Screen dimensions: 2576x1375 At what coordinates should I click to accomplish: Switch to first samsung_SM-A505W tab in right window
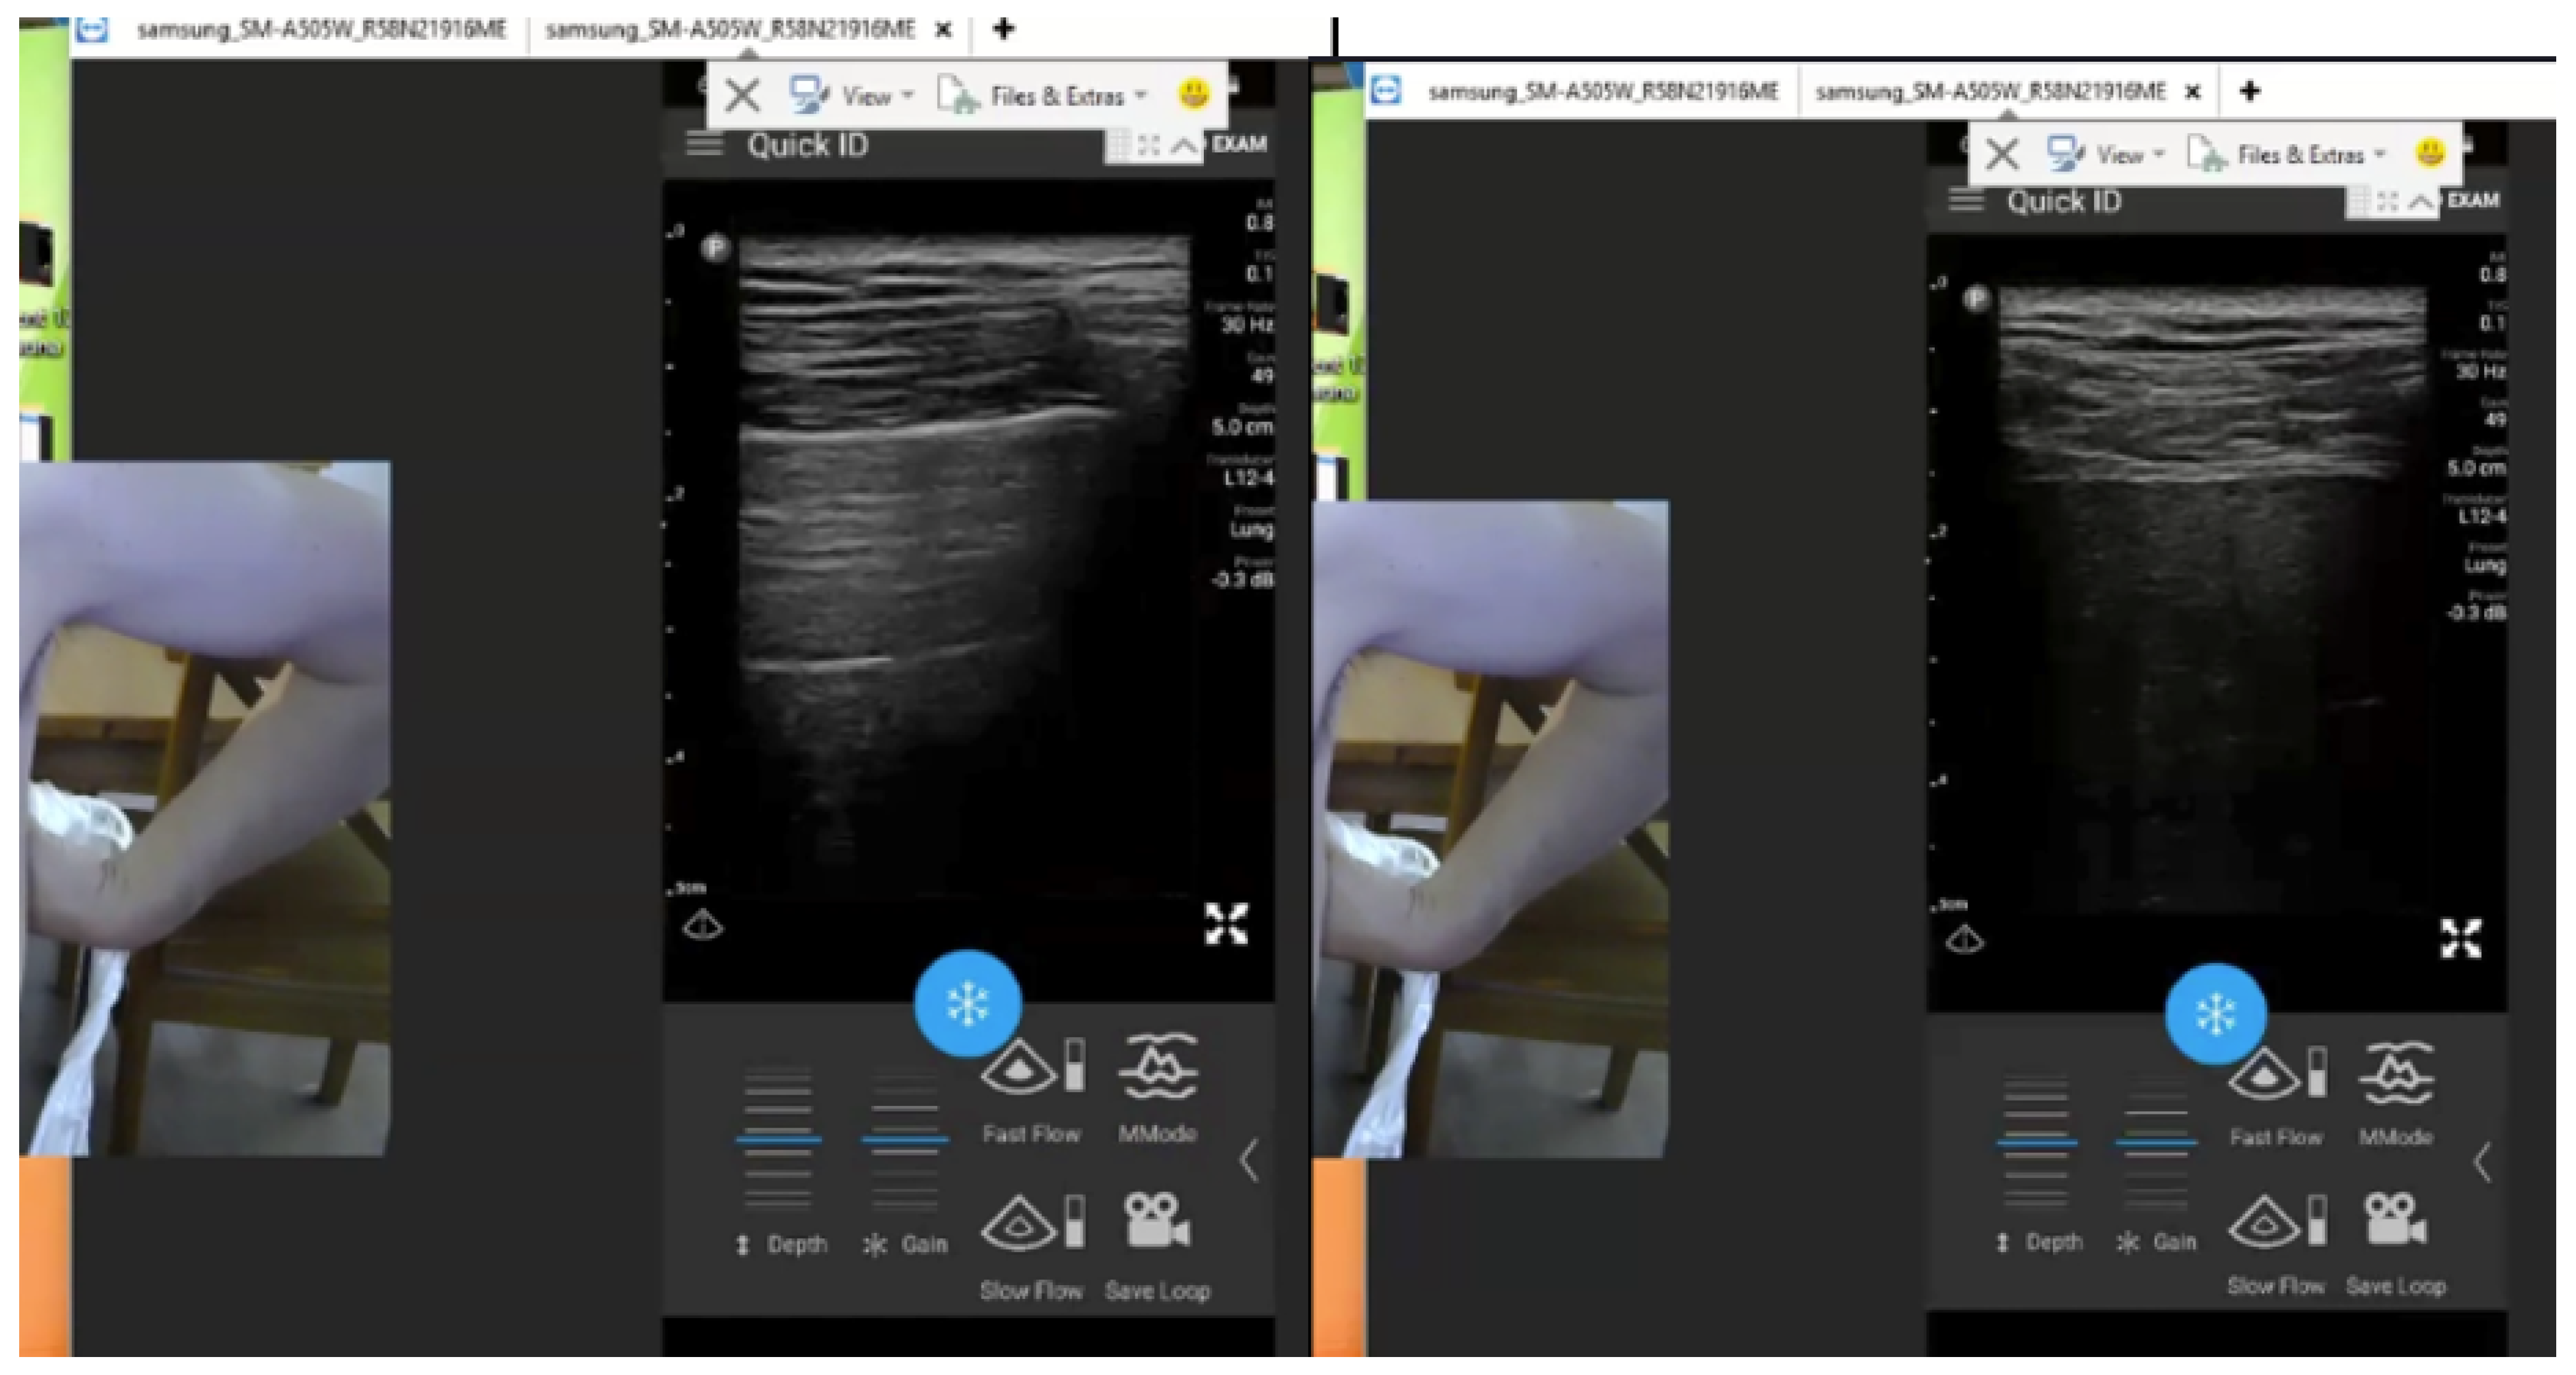point(1603,91)
